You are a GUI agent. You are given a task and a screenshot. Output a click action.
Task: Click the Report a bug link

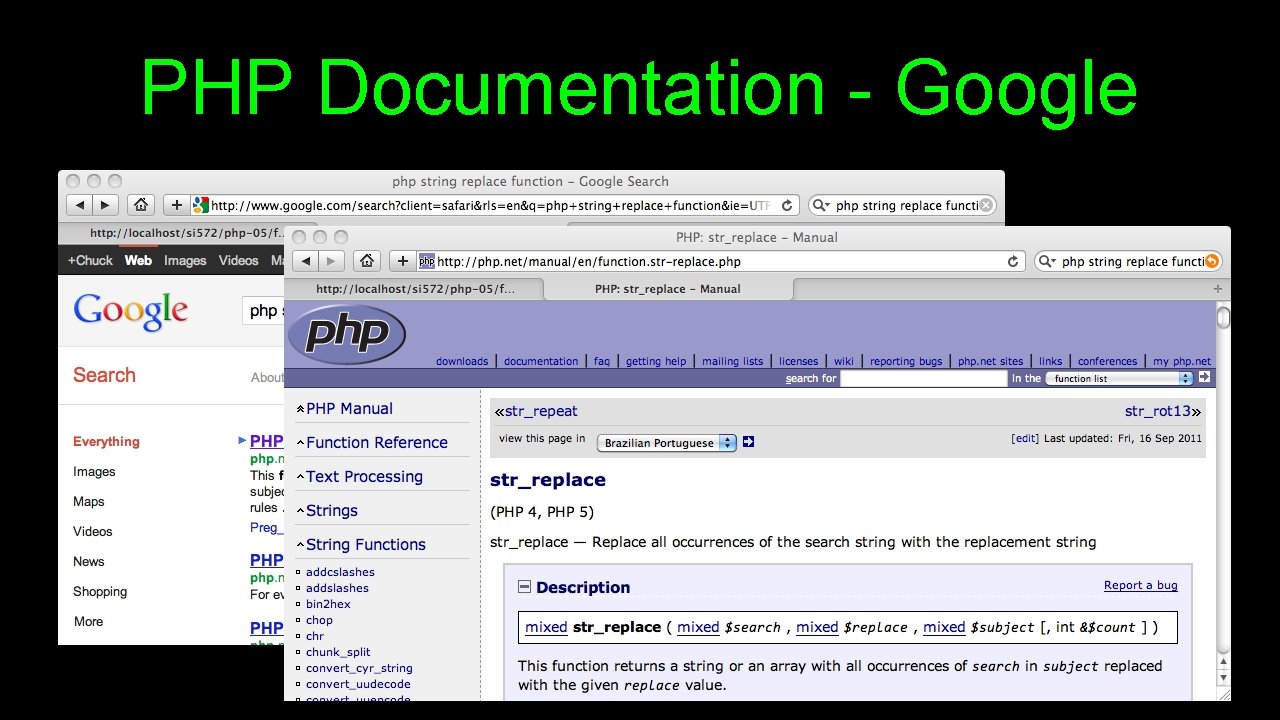point(1141,585)
